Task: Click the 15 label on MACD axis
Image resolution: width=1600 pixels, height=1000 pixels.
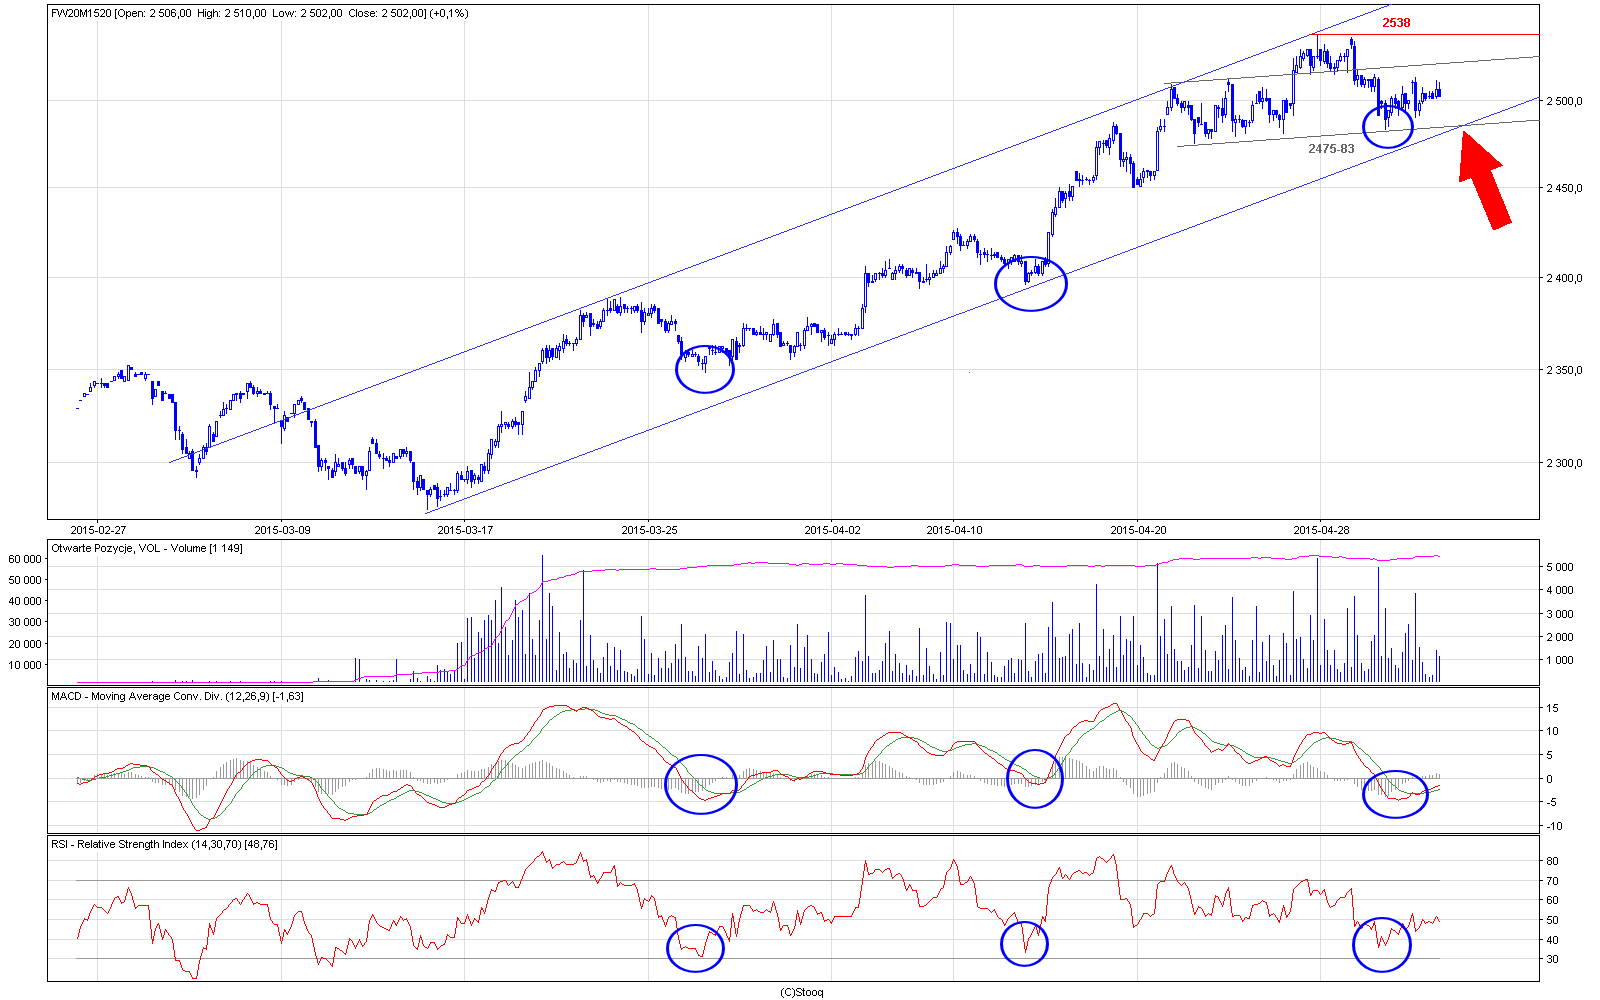Action: tap(1552, 708)
